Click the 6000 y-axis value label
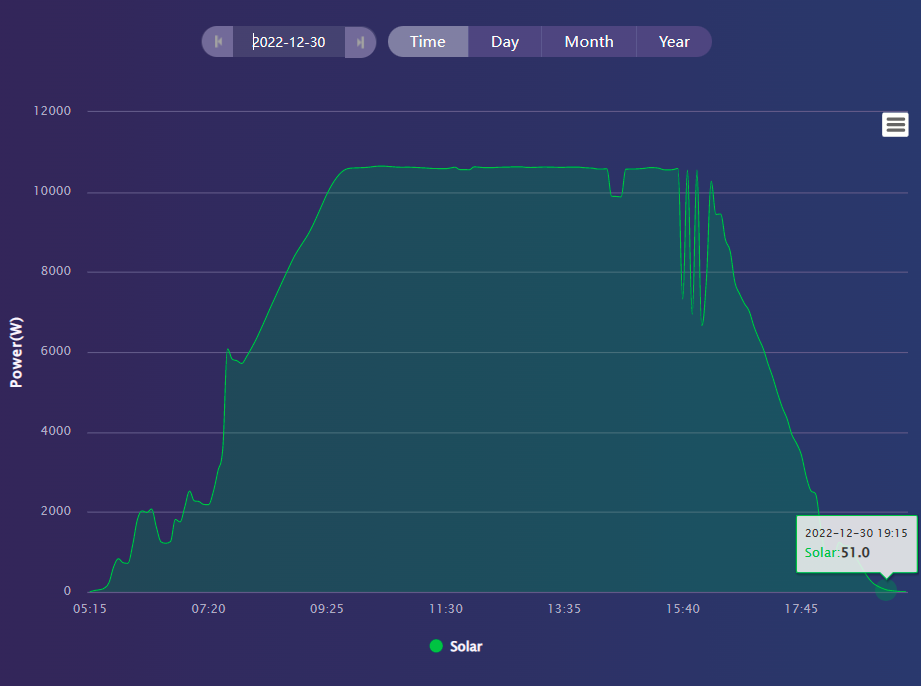This screenshot has width=921, height=686. (x=56, y=352)
